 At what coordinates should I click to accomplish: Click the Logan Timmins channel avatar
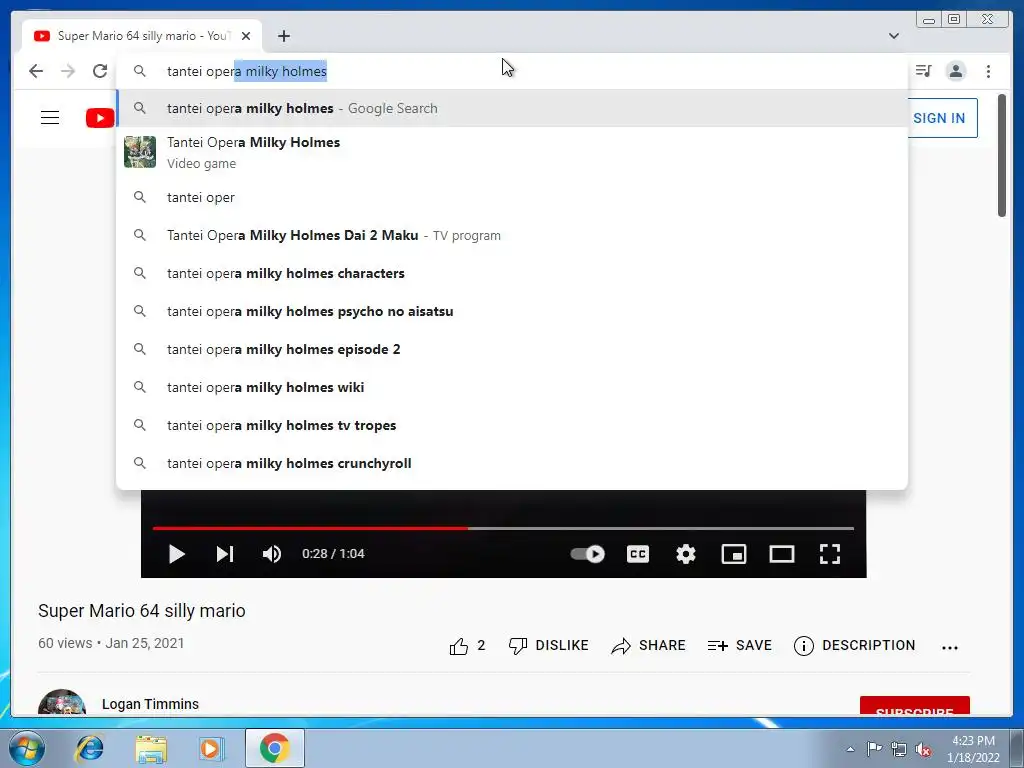coord(62,703)
